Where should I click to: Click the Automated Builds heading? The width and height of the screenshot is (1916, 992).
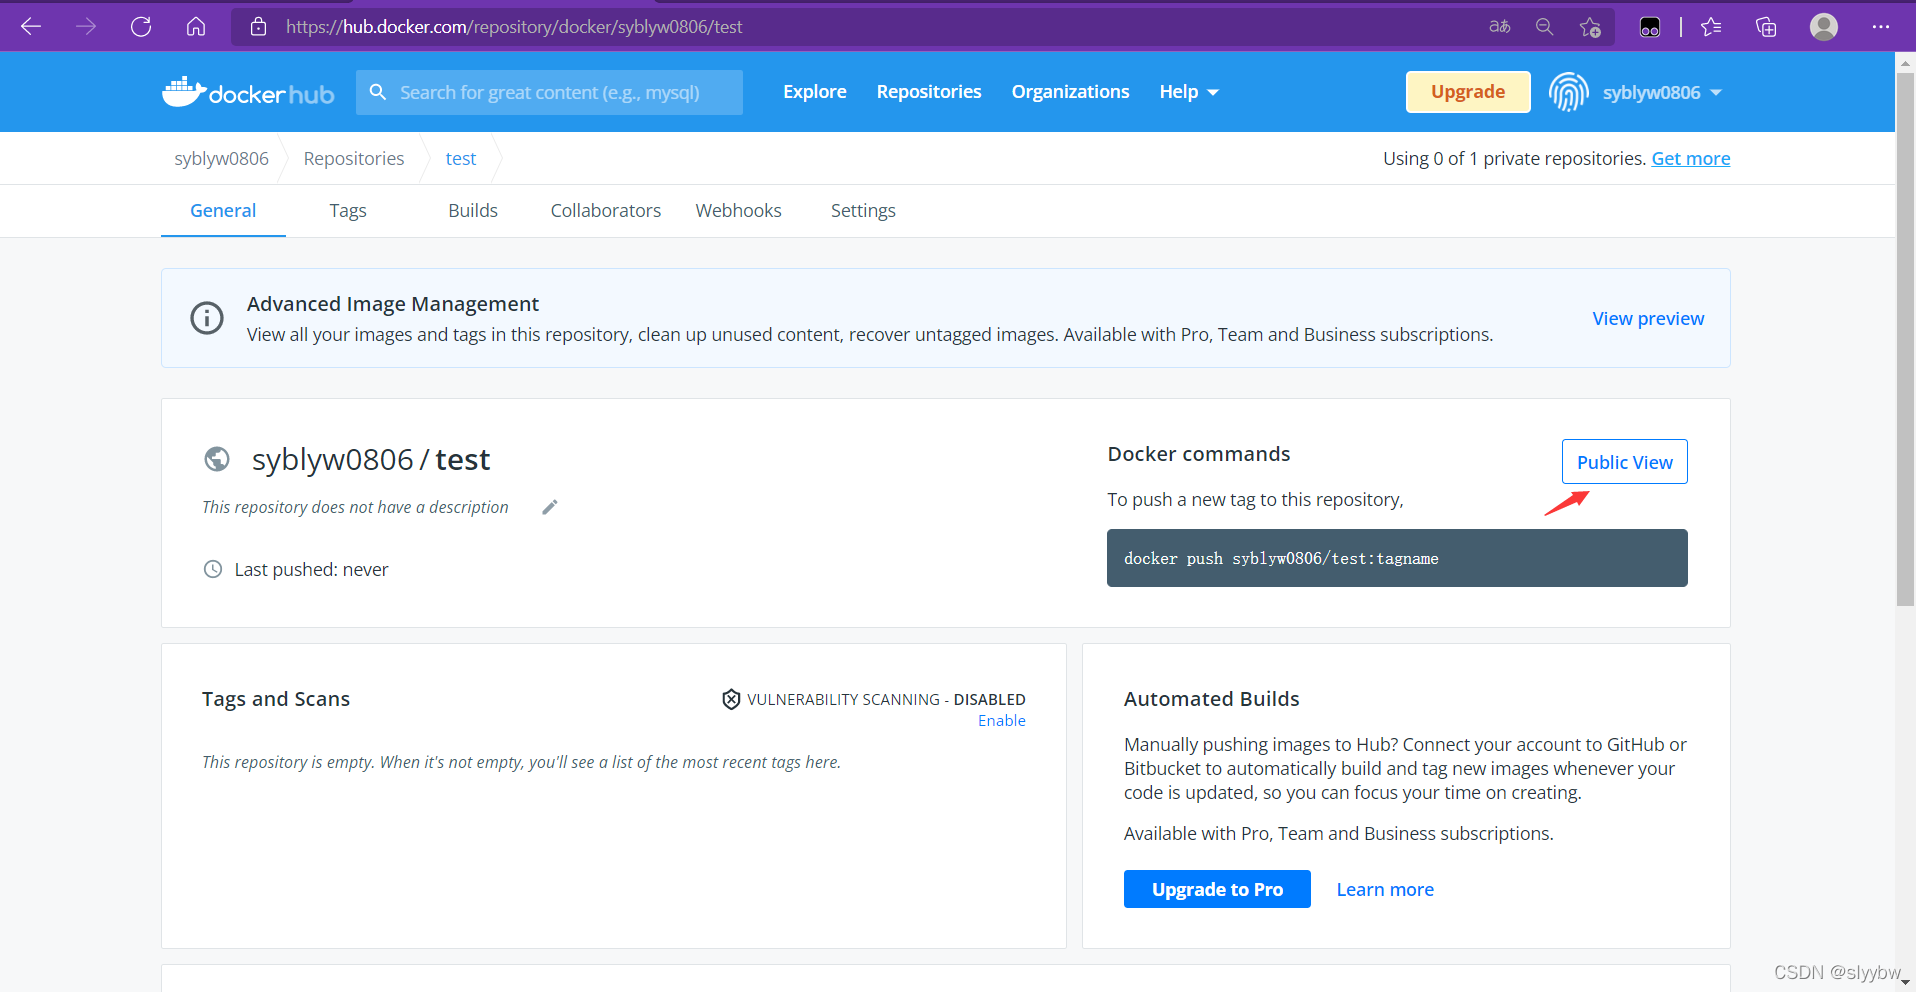tap(1212, 699)
